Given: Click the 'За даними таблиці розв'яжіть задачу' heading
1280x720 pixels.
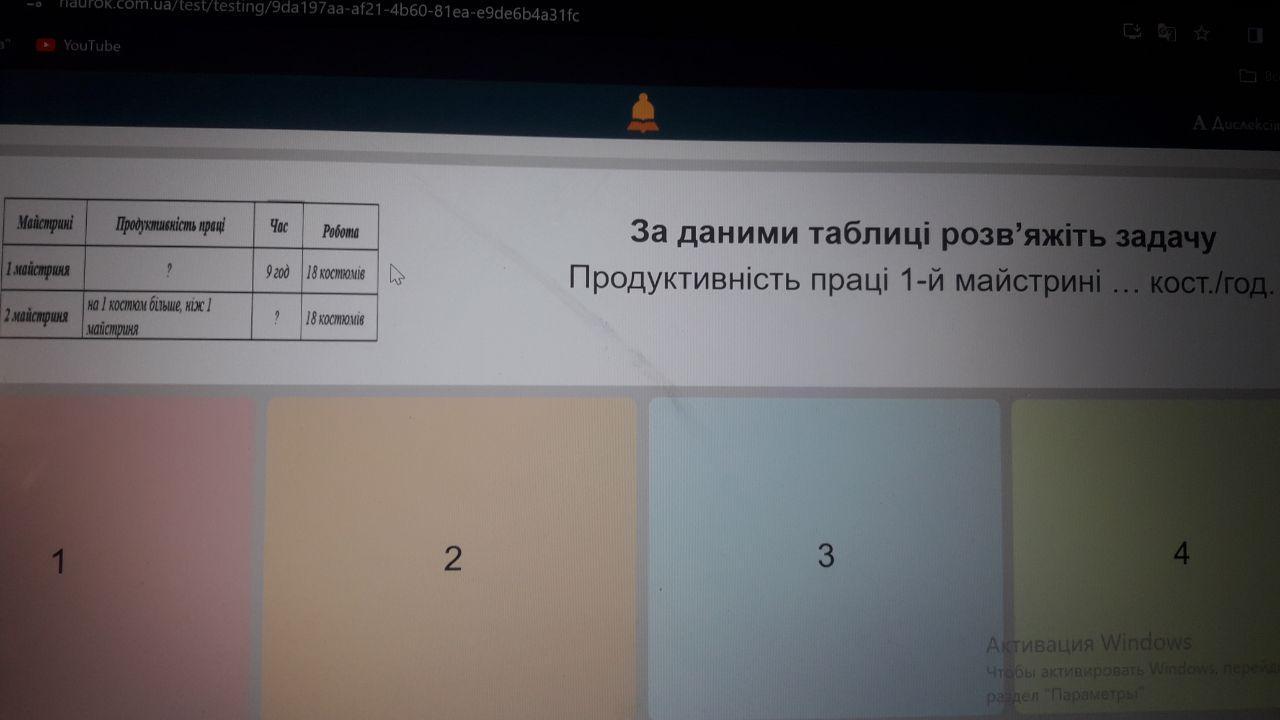Looking at the screenshot, I should pos(922,236).
